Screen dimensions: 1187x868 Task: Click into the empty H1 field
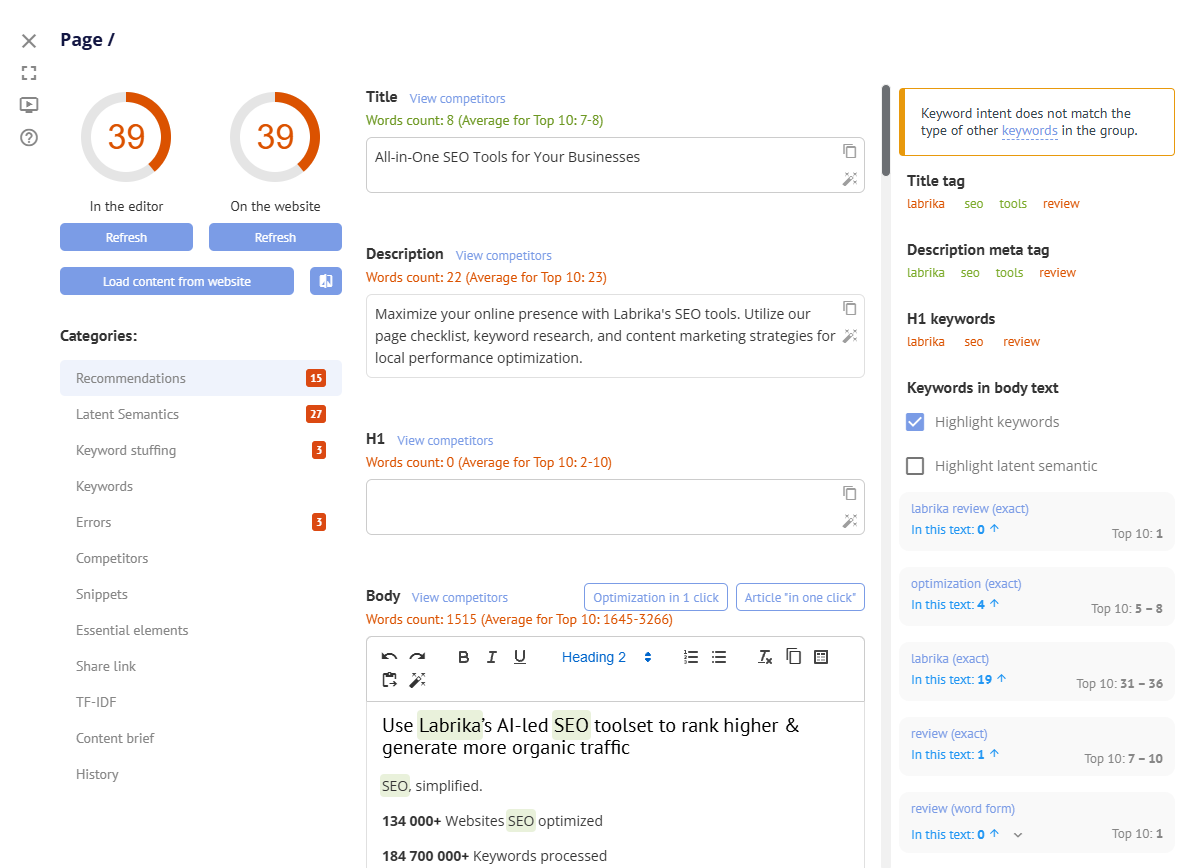pos(615,507)
